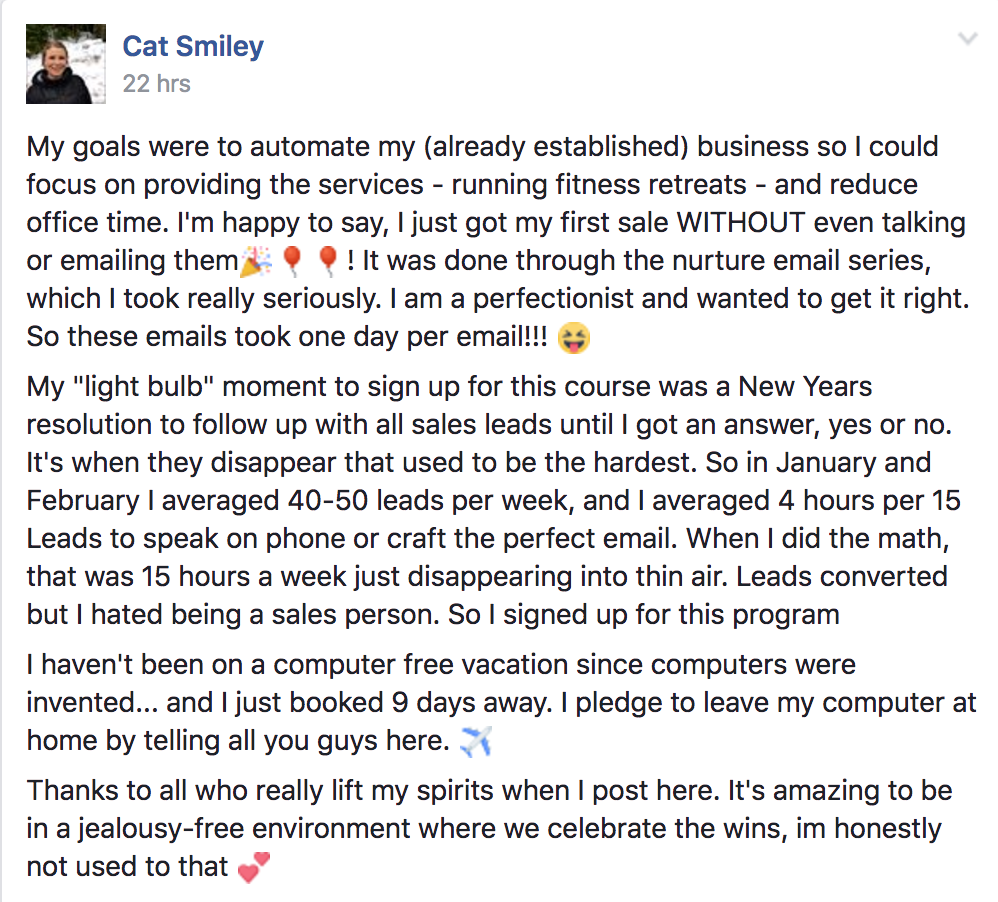Click the second red balloon emoji
This screenshot has height=902, width=998.
[x=326, y=261]
